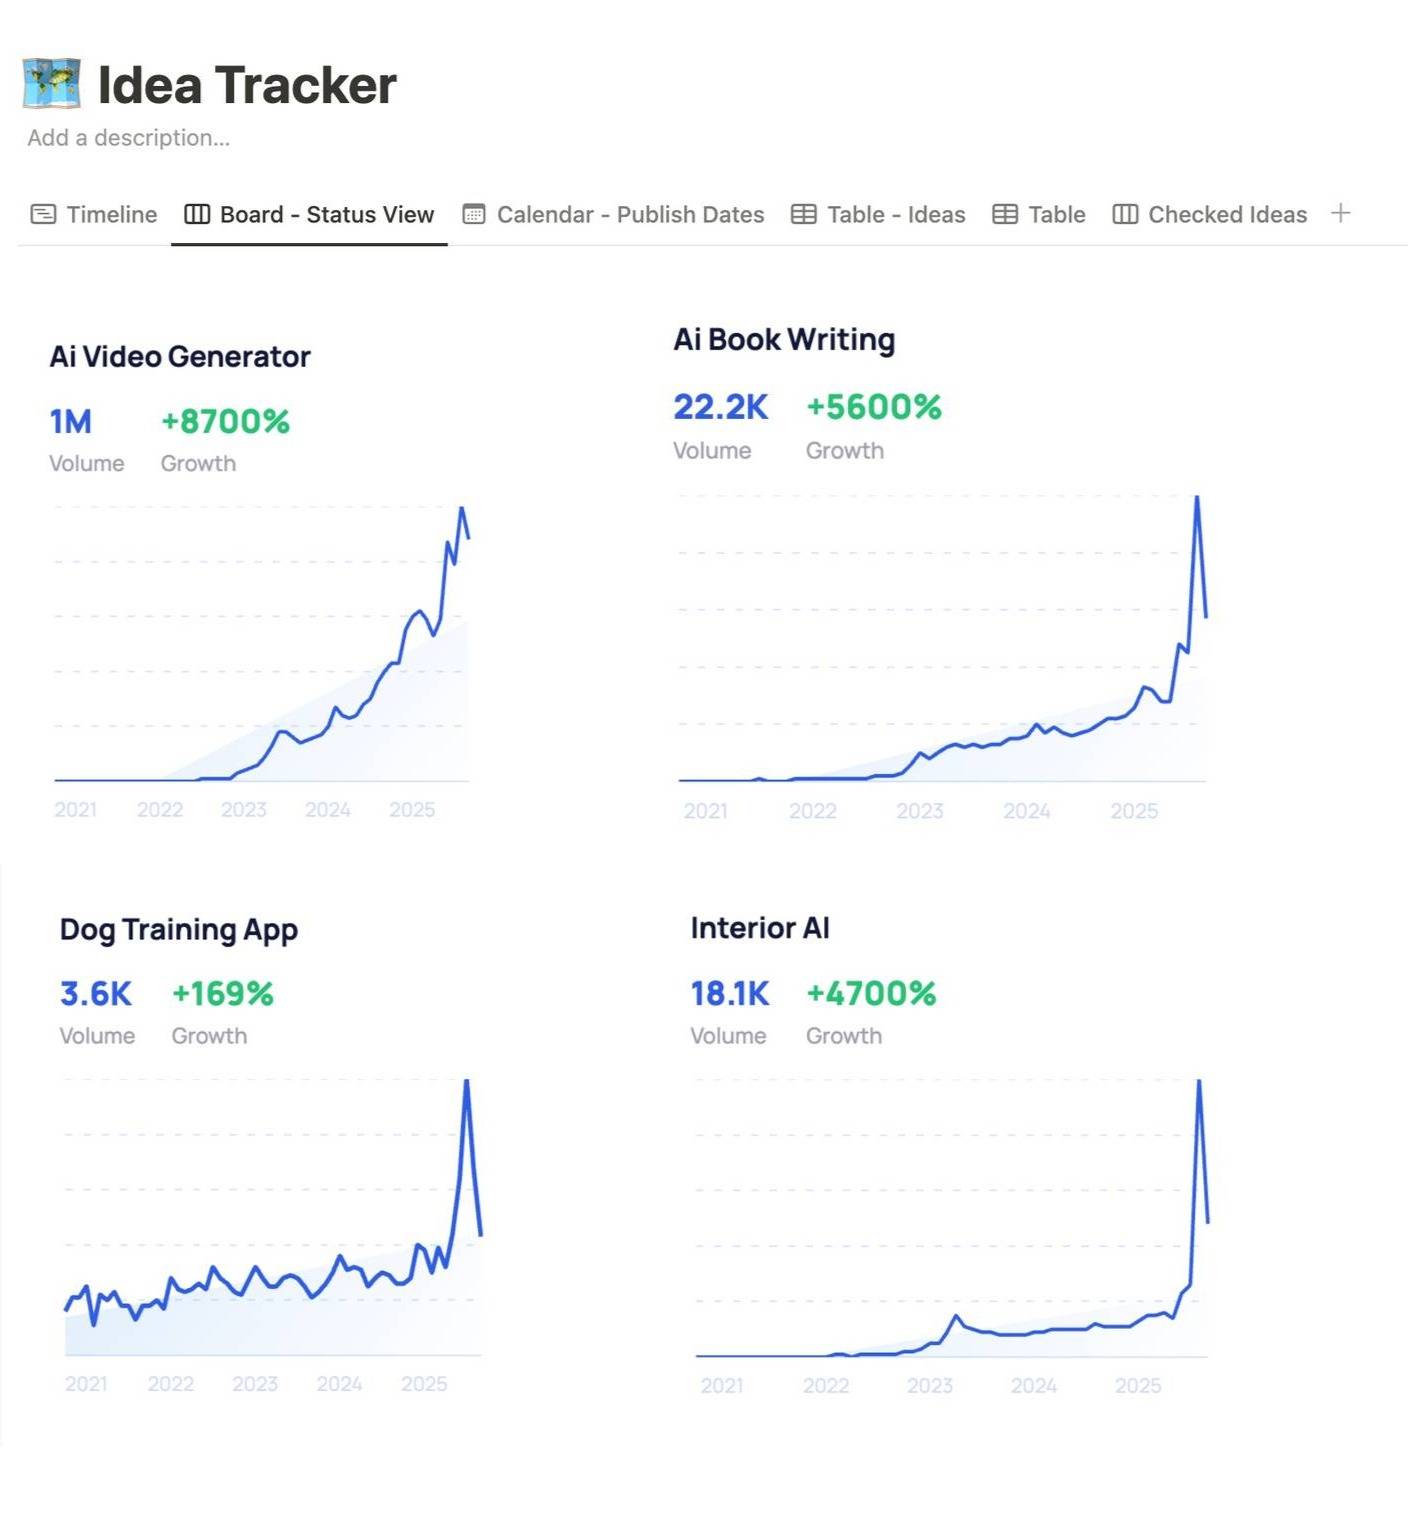
Task: Click the Checked Ideas board icon
Action: tap(1125, 214)
